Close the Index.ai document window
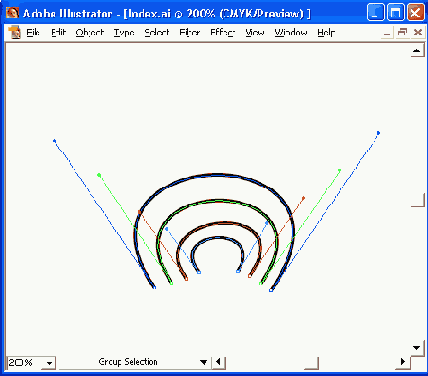The width and height of the screenshot is (428, 376). (418, 33)
